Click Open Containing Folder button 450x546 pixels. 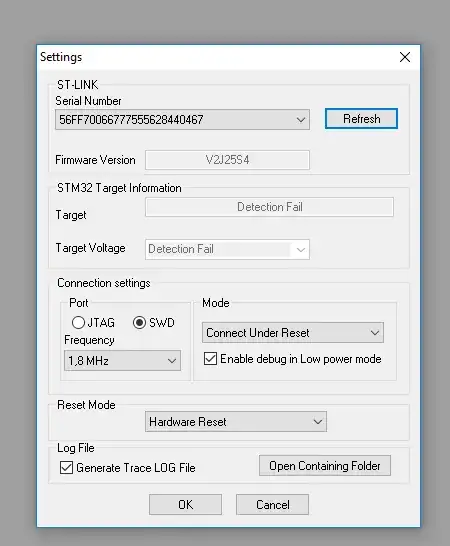point(325,466)
